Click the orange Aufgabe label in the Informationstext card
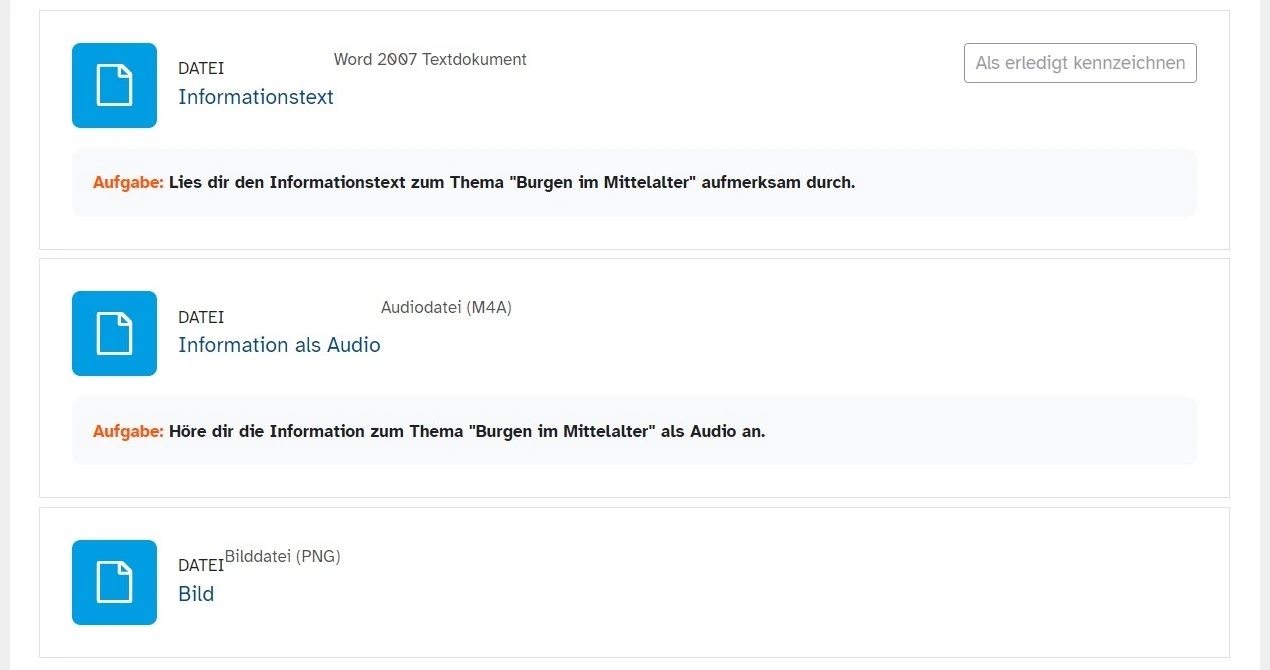The height and width of the screenshot is (670, 1270). coord(128,183)
